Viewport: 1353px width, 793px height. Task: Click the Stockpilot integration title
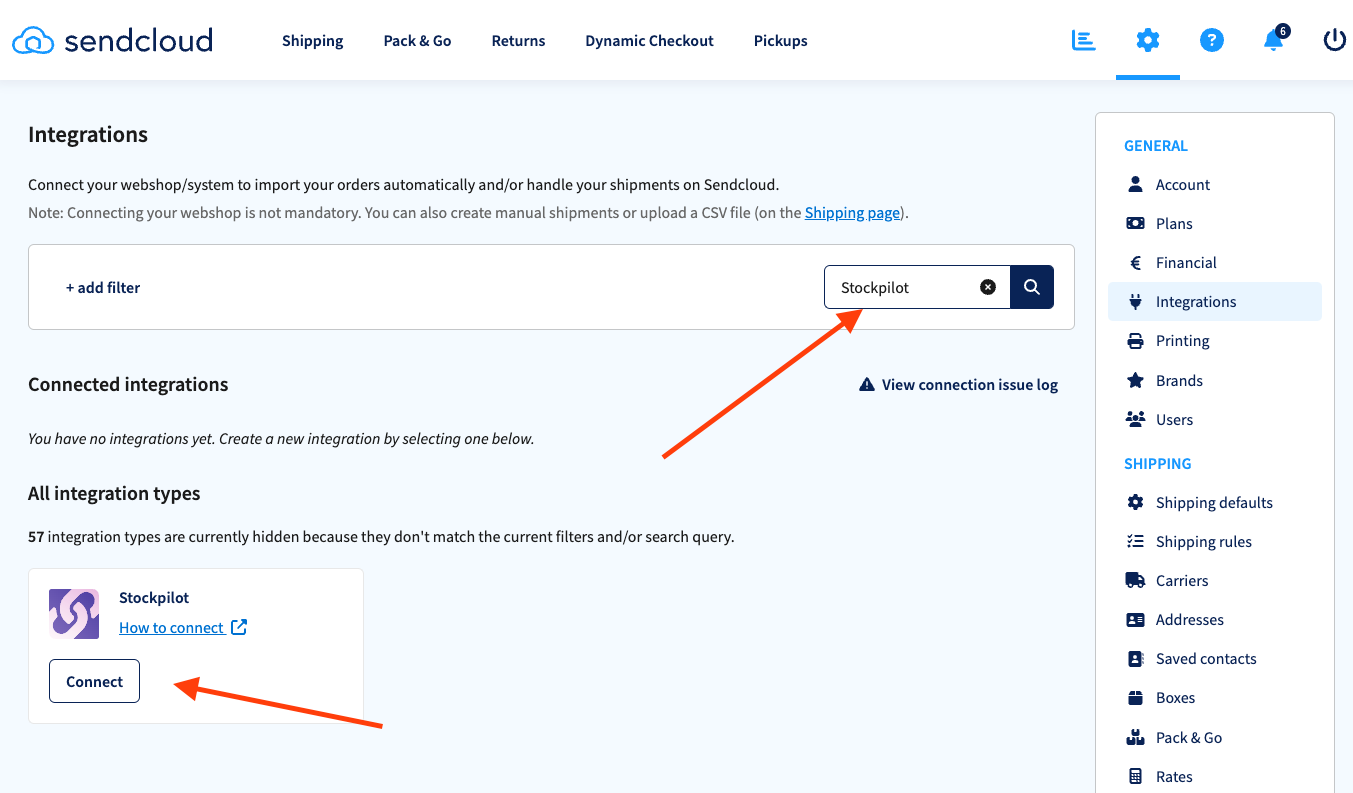[x=154, y=598]
